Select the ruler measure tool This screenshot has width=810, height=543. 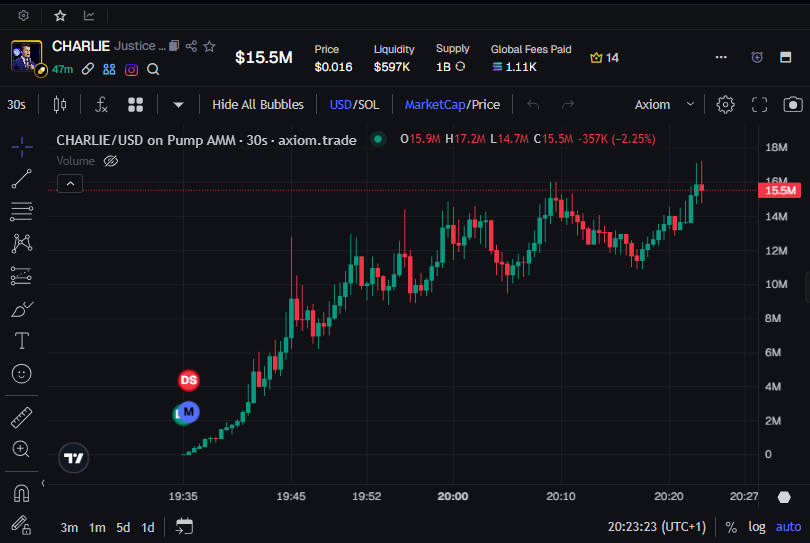coord(21,417)
